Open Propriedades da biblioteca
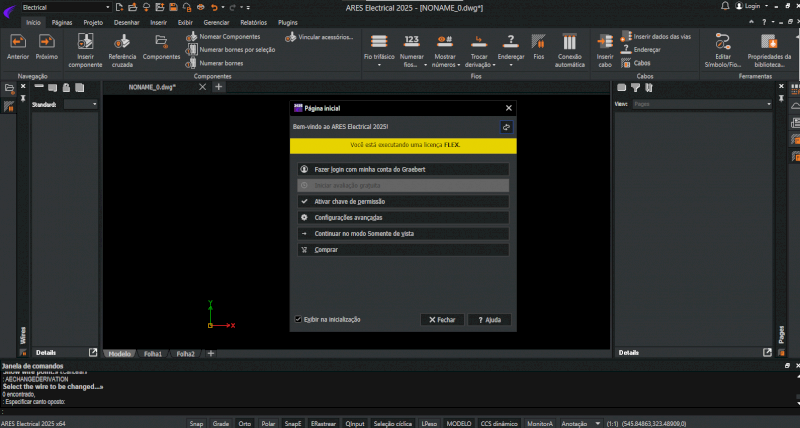 (x=769, y=50)
